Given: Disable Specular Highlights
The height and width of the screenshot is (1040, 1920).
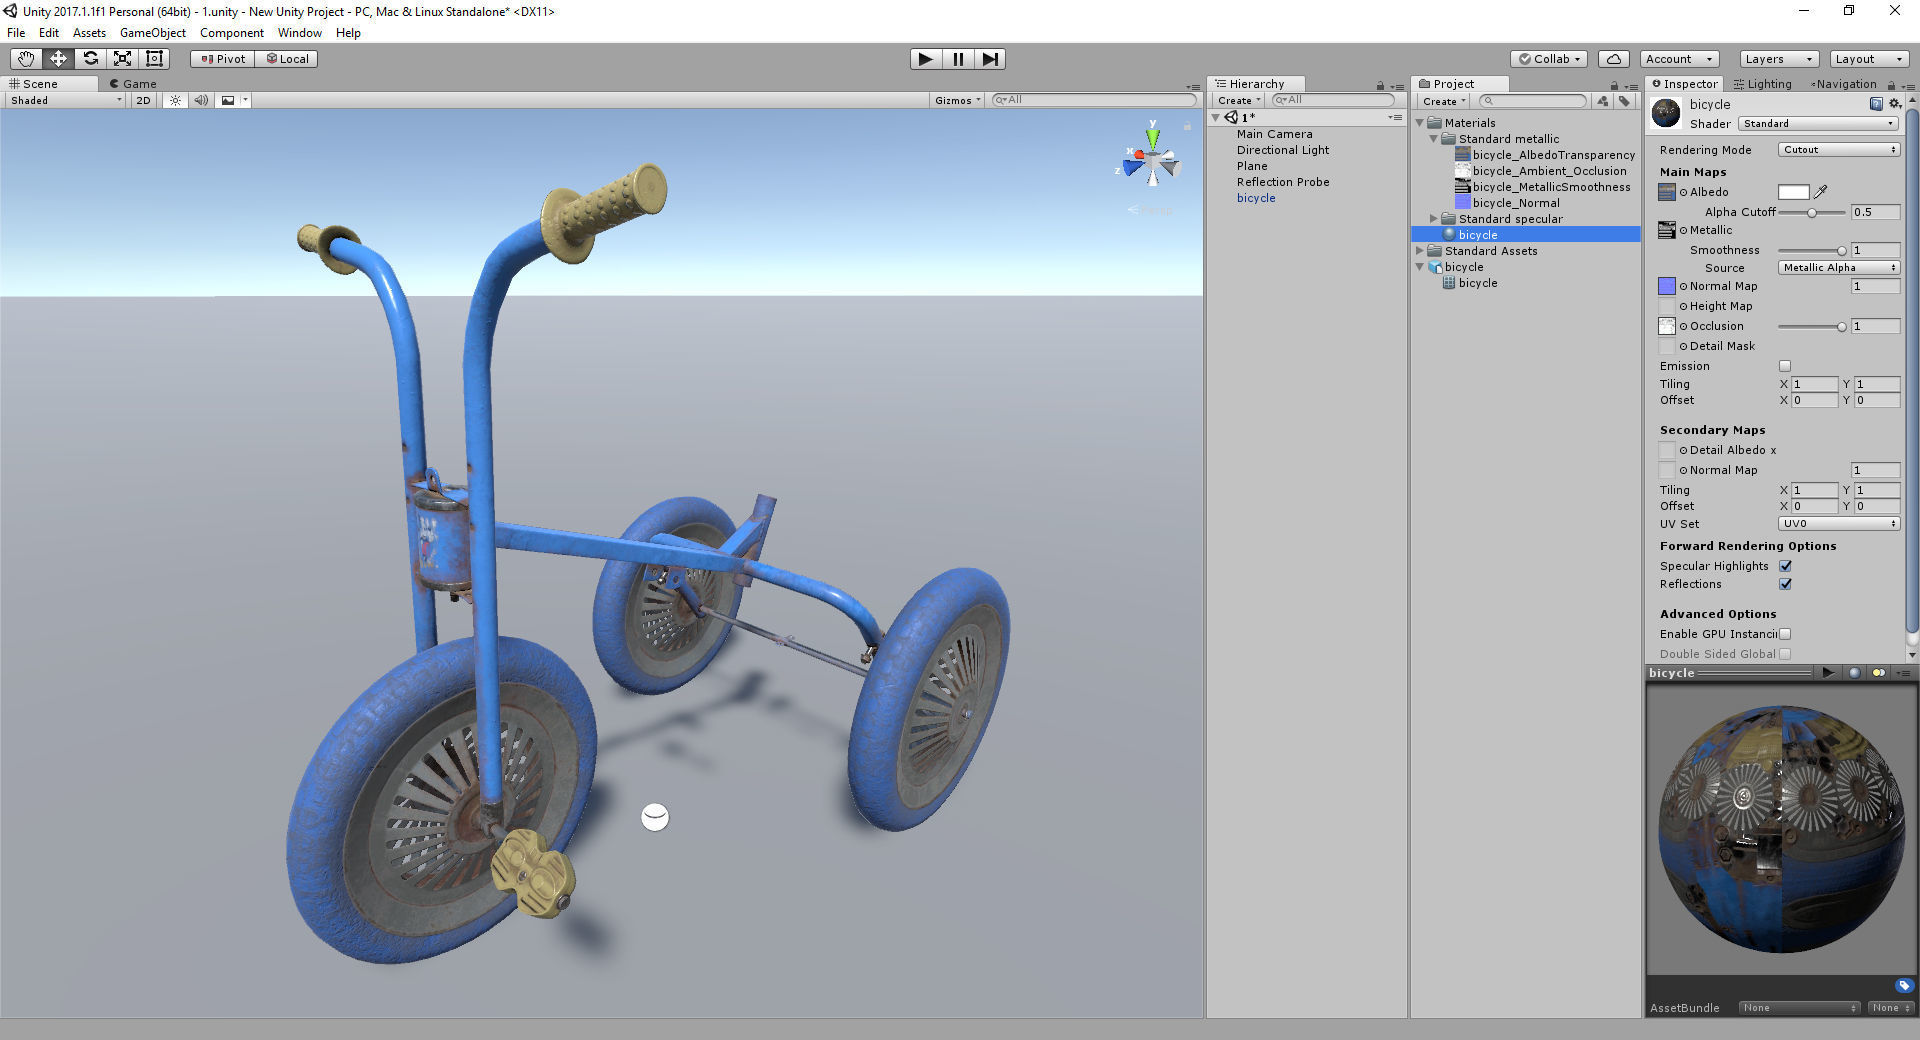Looking at the screenshot, I should pos(1785,566).
